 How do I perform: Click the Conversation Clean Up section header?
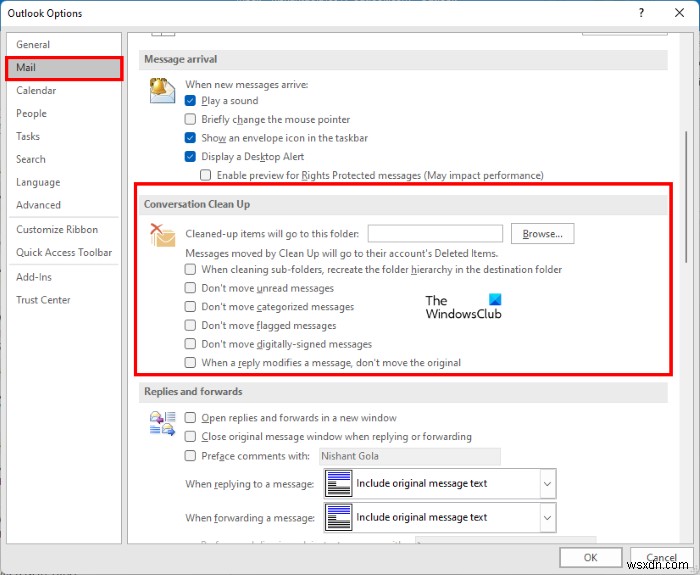pyautogui.click(x=403, y=204)
